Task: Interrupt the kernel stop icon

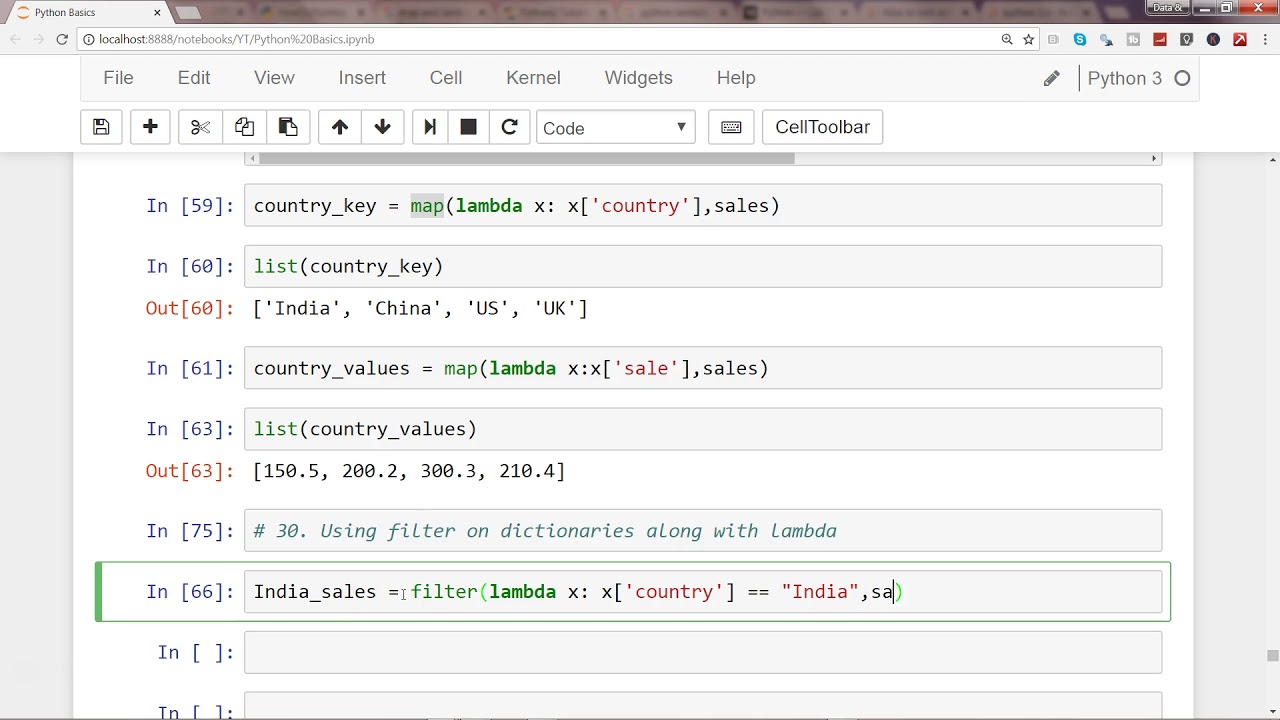Action: coord(468,127)
